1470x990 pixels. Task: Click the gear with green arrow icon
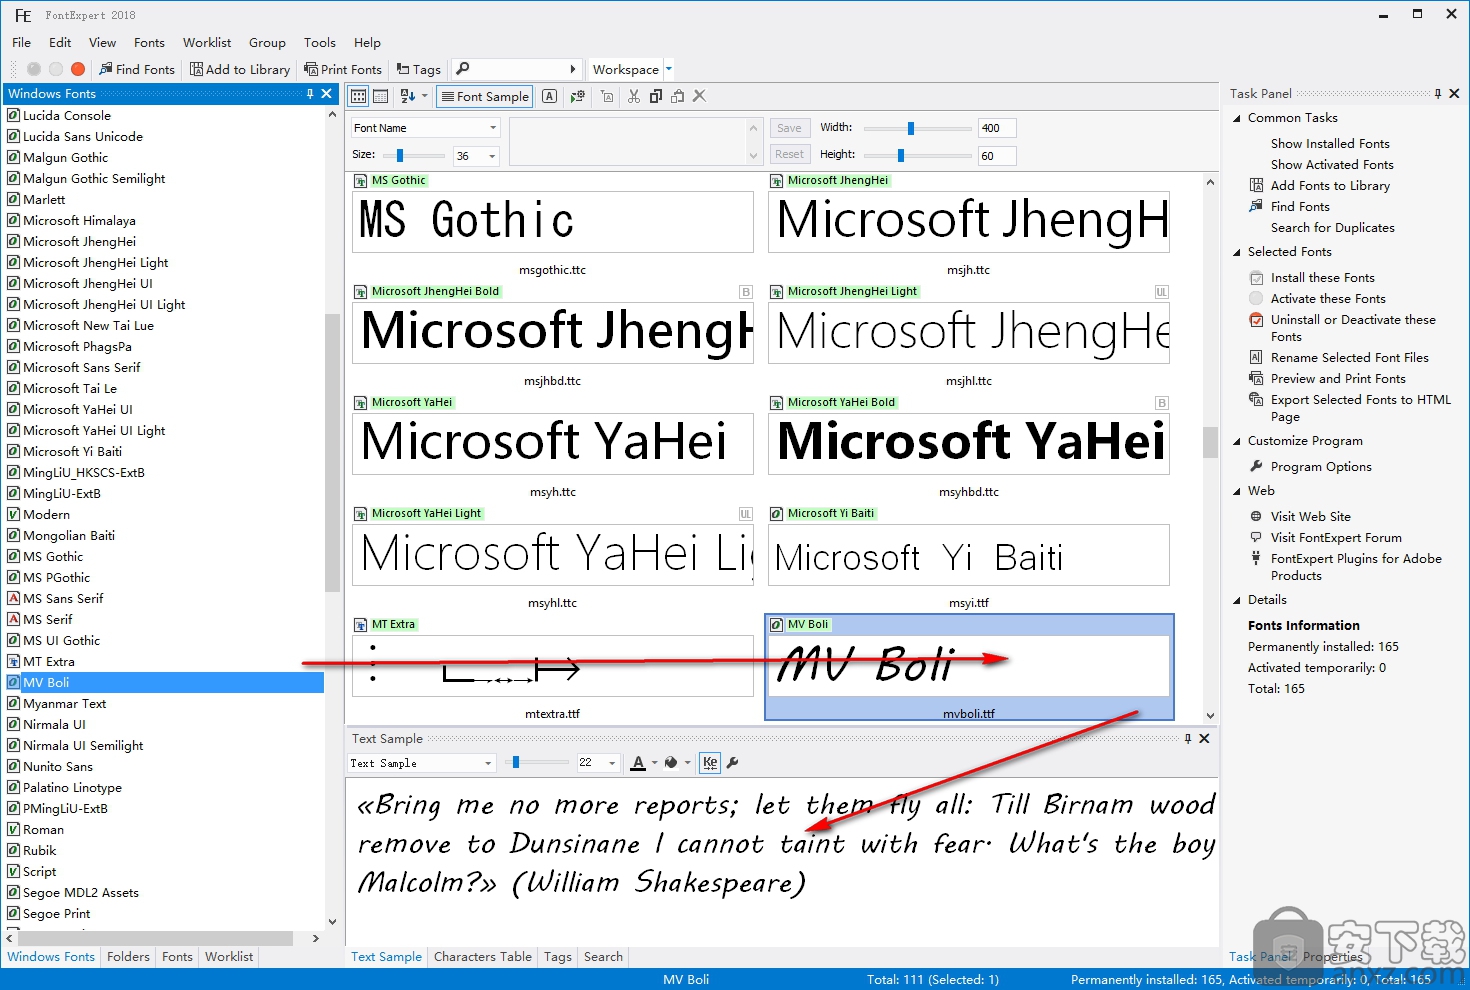pyautogui.click(x=578, y=96)
